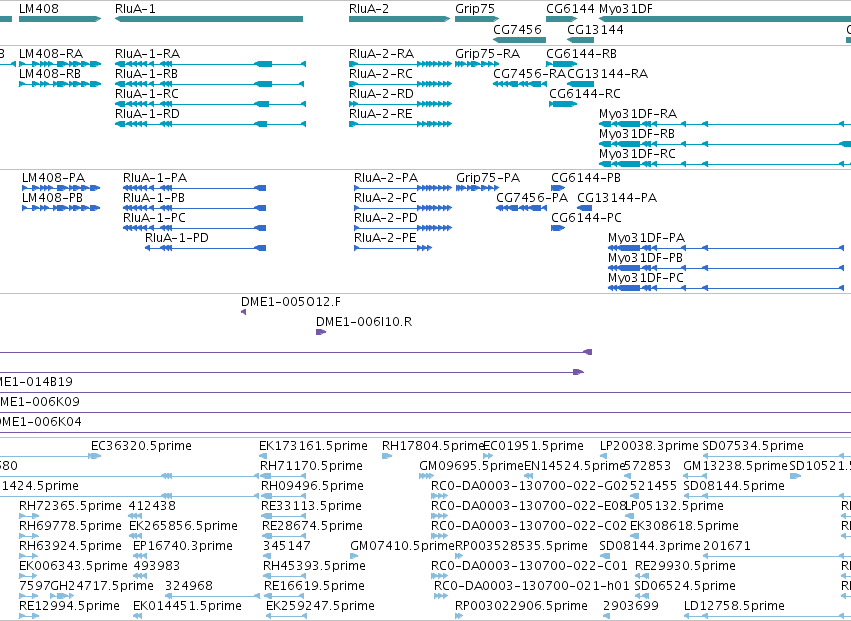Click the DME1-005O12.F marker
Viewport: 851px width, 621px height.
point(243,312)
